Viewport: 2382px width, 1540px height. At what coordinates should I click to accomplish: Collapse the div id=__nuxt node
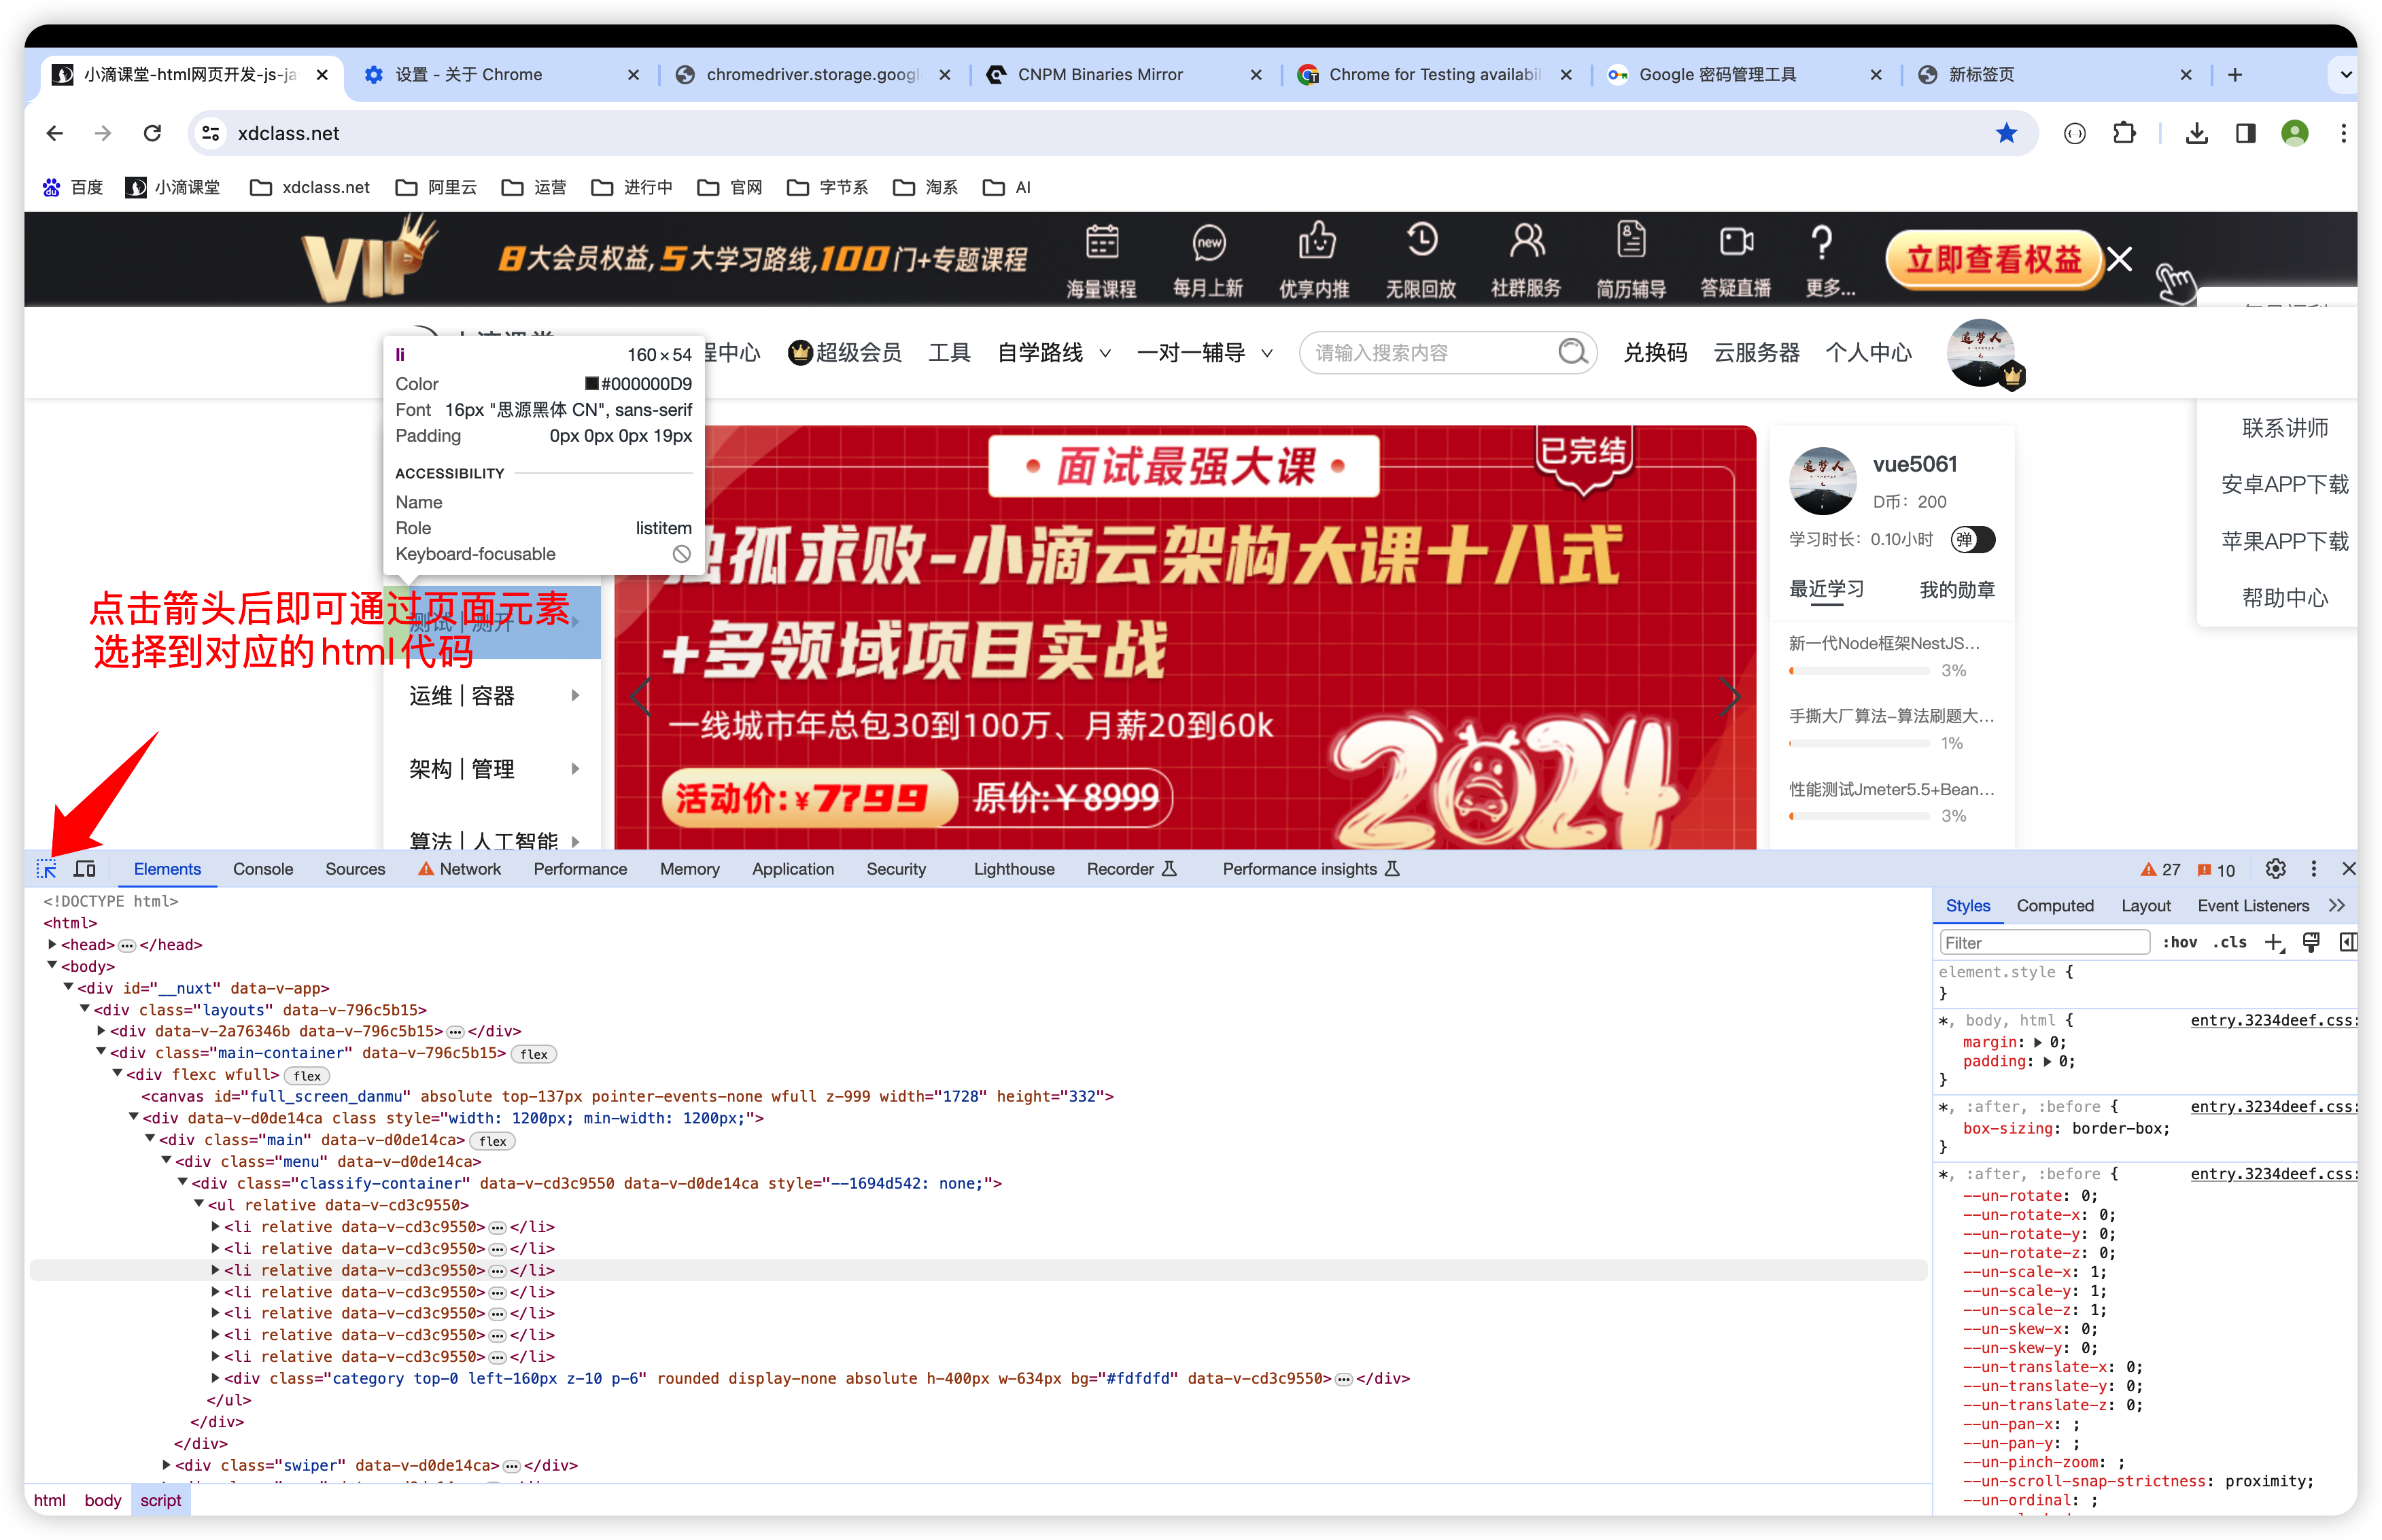coord(68,987)
